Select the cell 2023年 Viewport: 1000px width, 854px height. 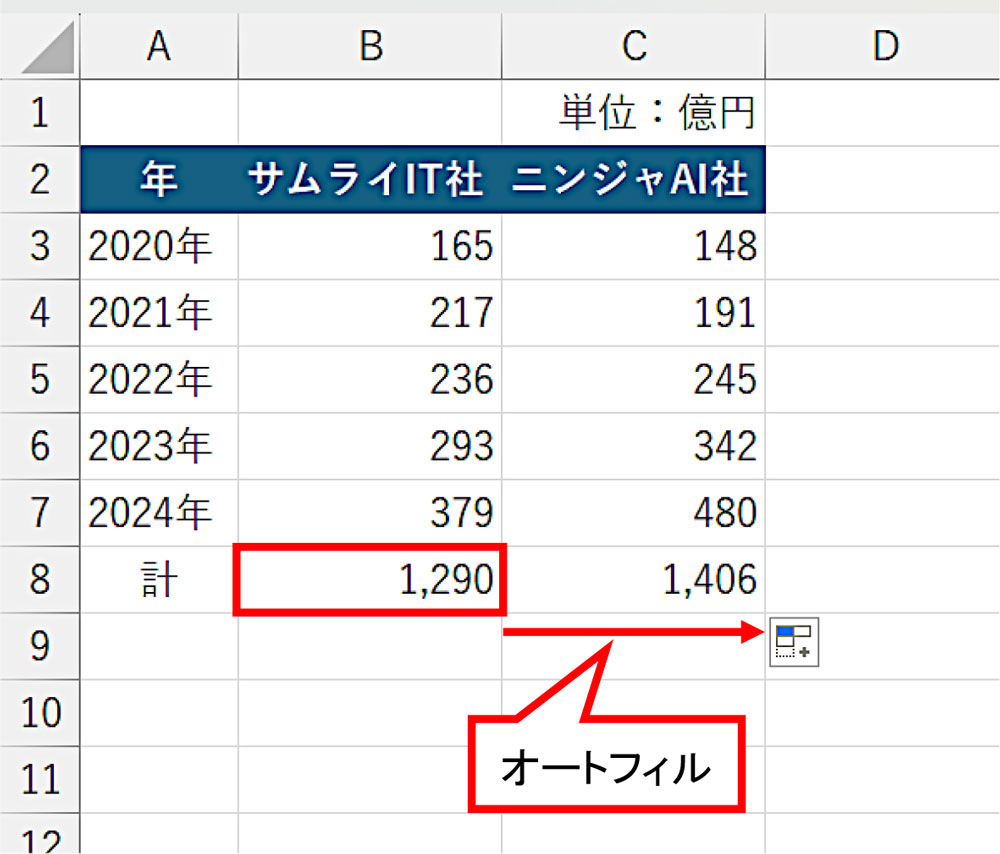(x=159, y=446)
